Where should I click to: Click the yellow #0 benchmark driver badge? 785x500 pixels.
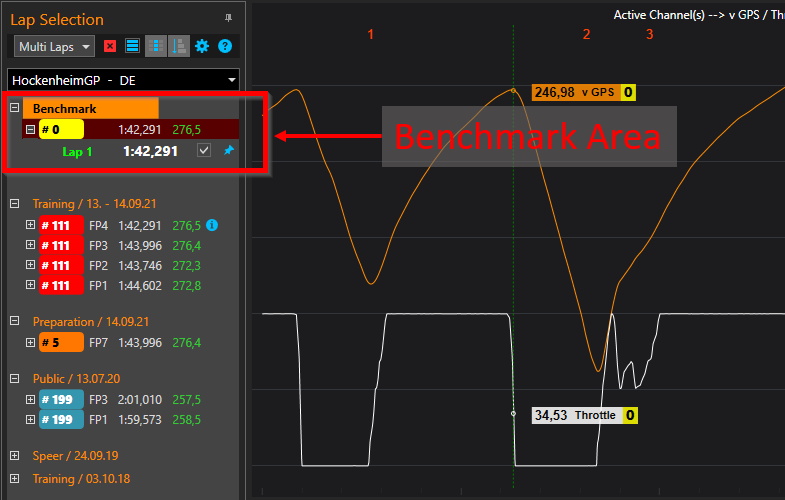tap(60, 129)
